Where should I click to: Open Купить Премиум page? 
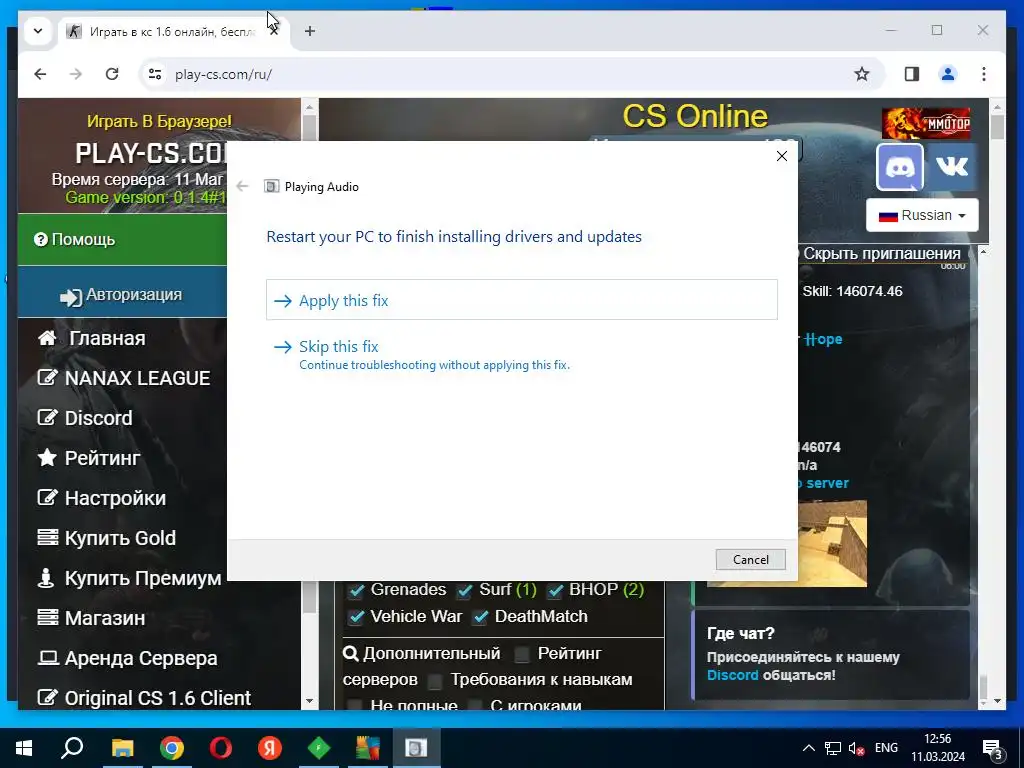pyautogui.click(x=129, y=578)
